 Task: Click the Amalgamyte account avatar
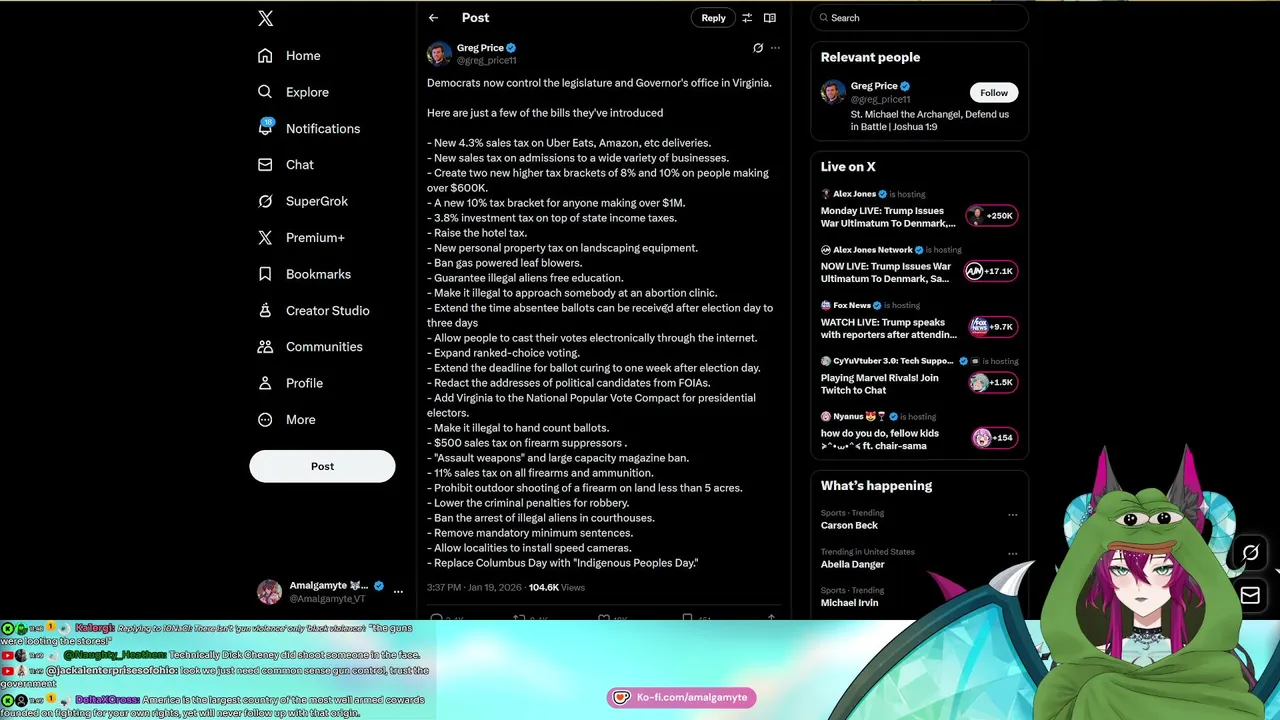[x=269, y=592]
